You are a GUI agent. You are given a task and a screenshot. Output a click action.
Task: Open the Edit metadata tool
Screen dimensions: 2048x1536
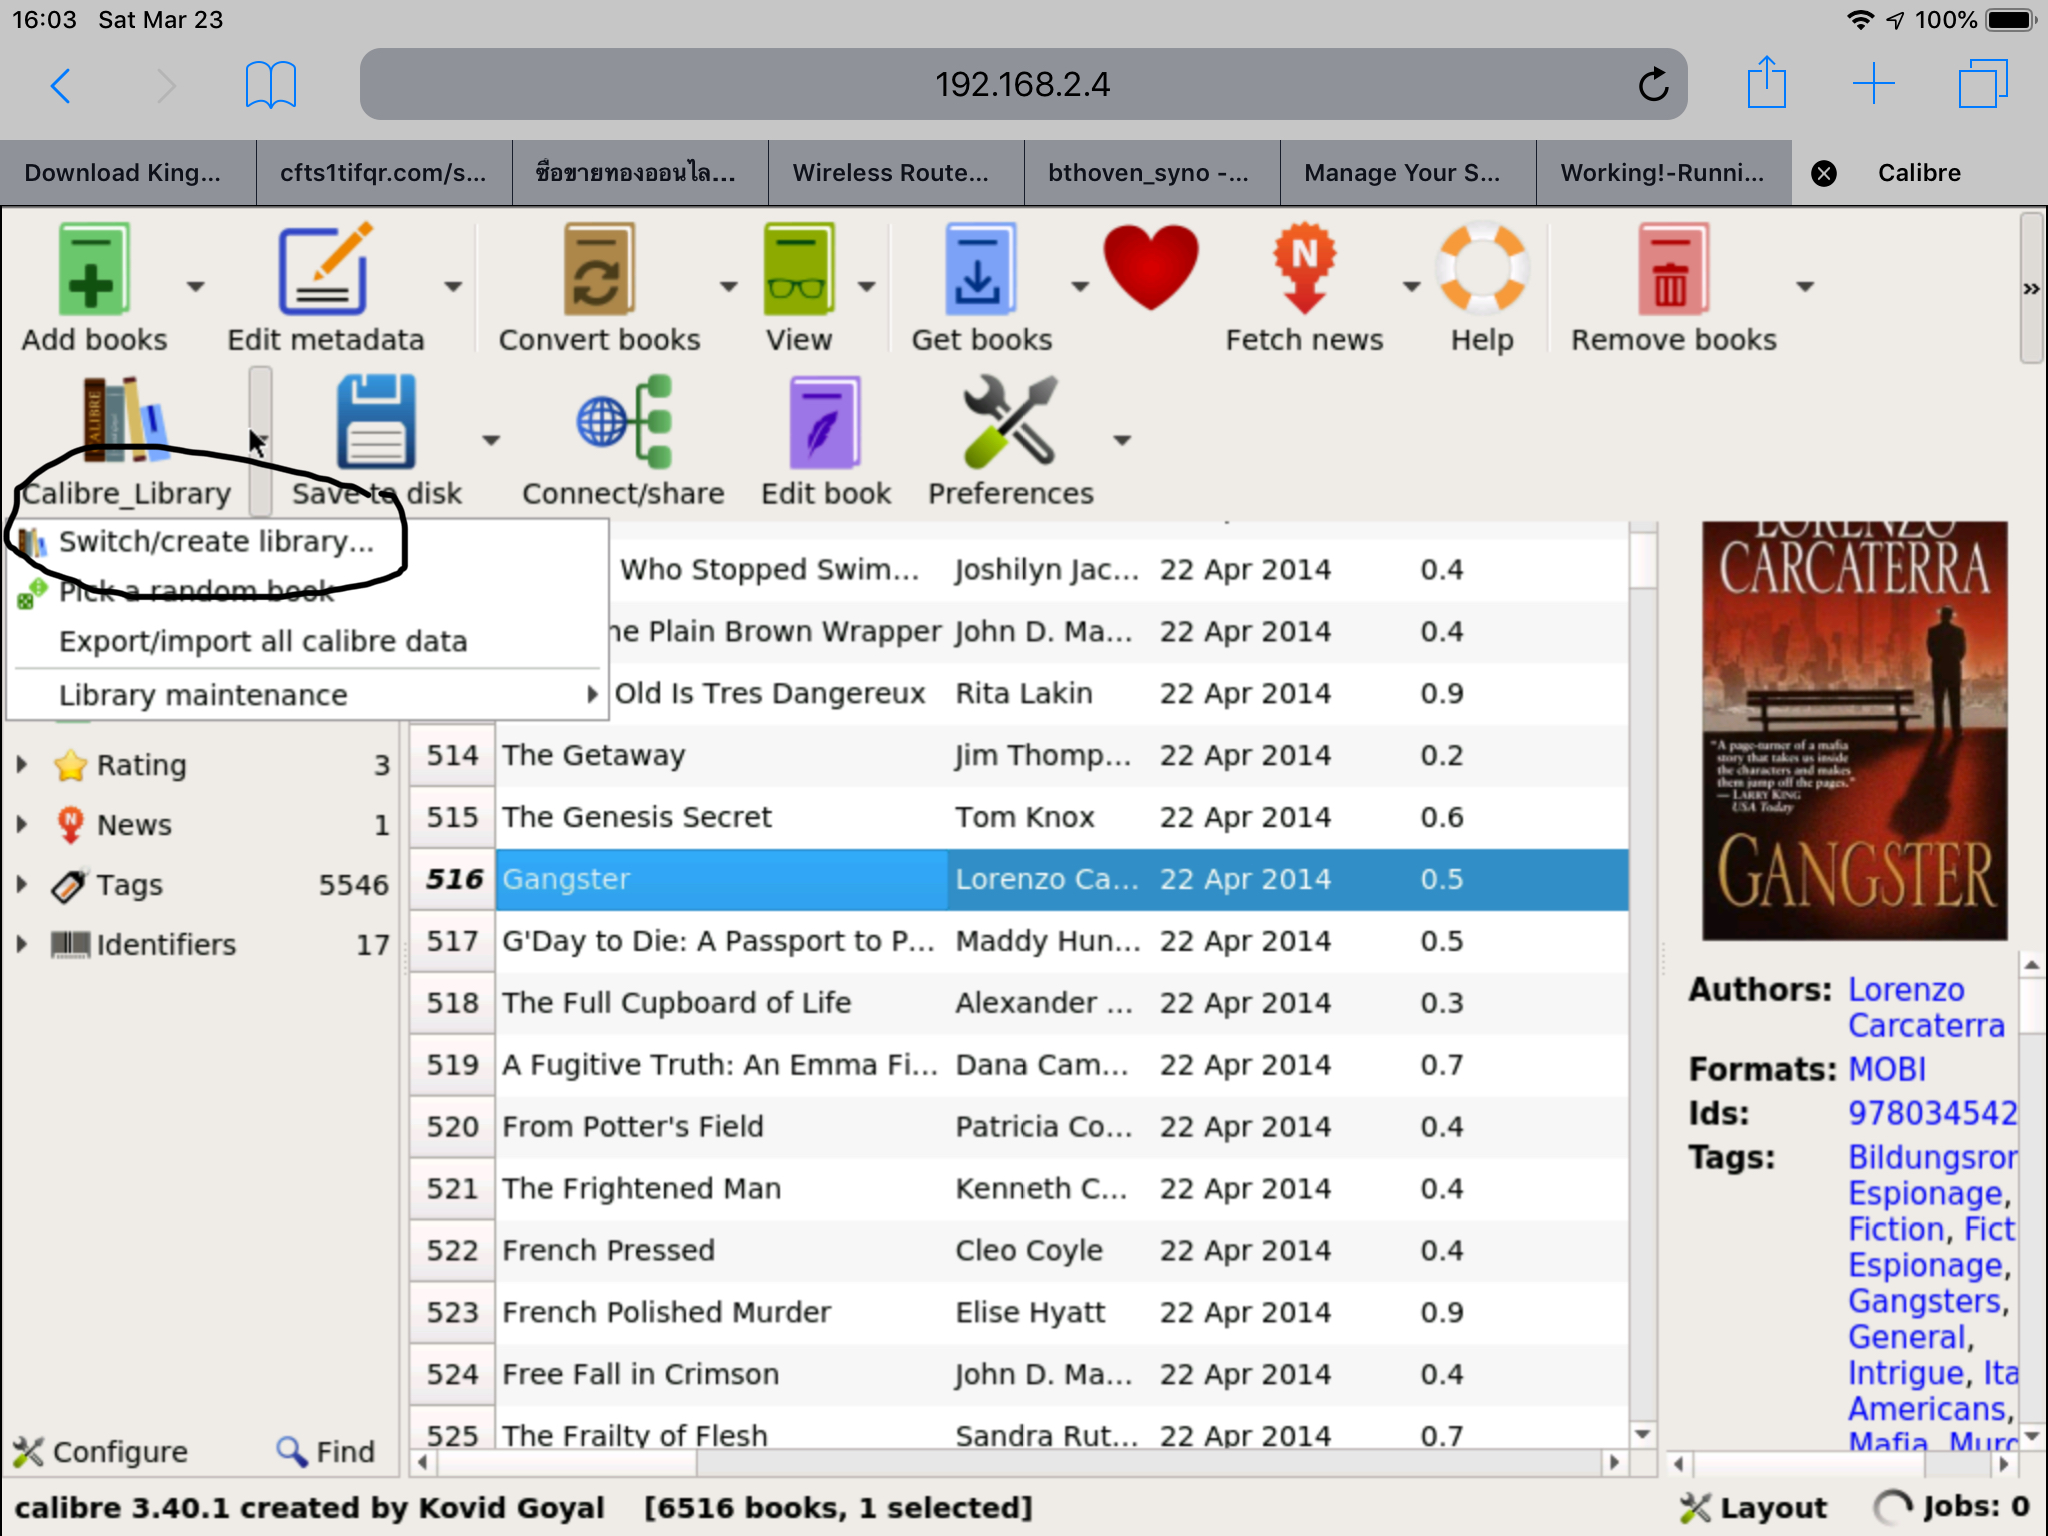click(324, 270)
